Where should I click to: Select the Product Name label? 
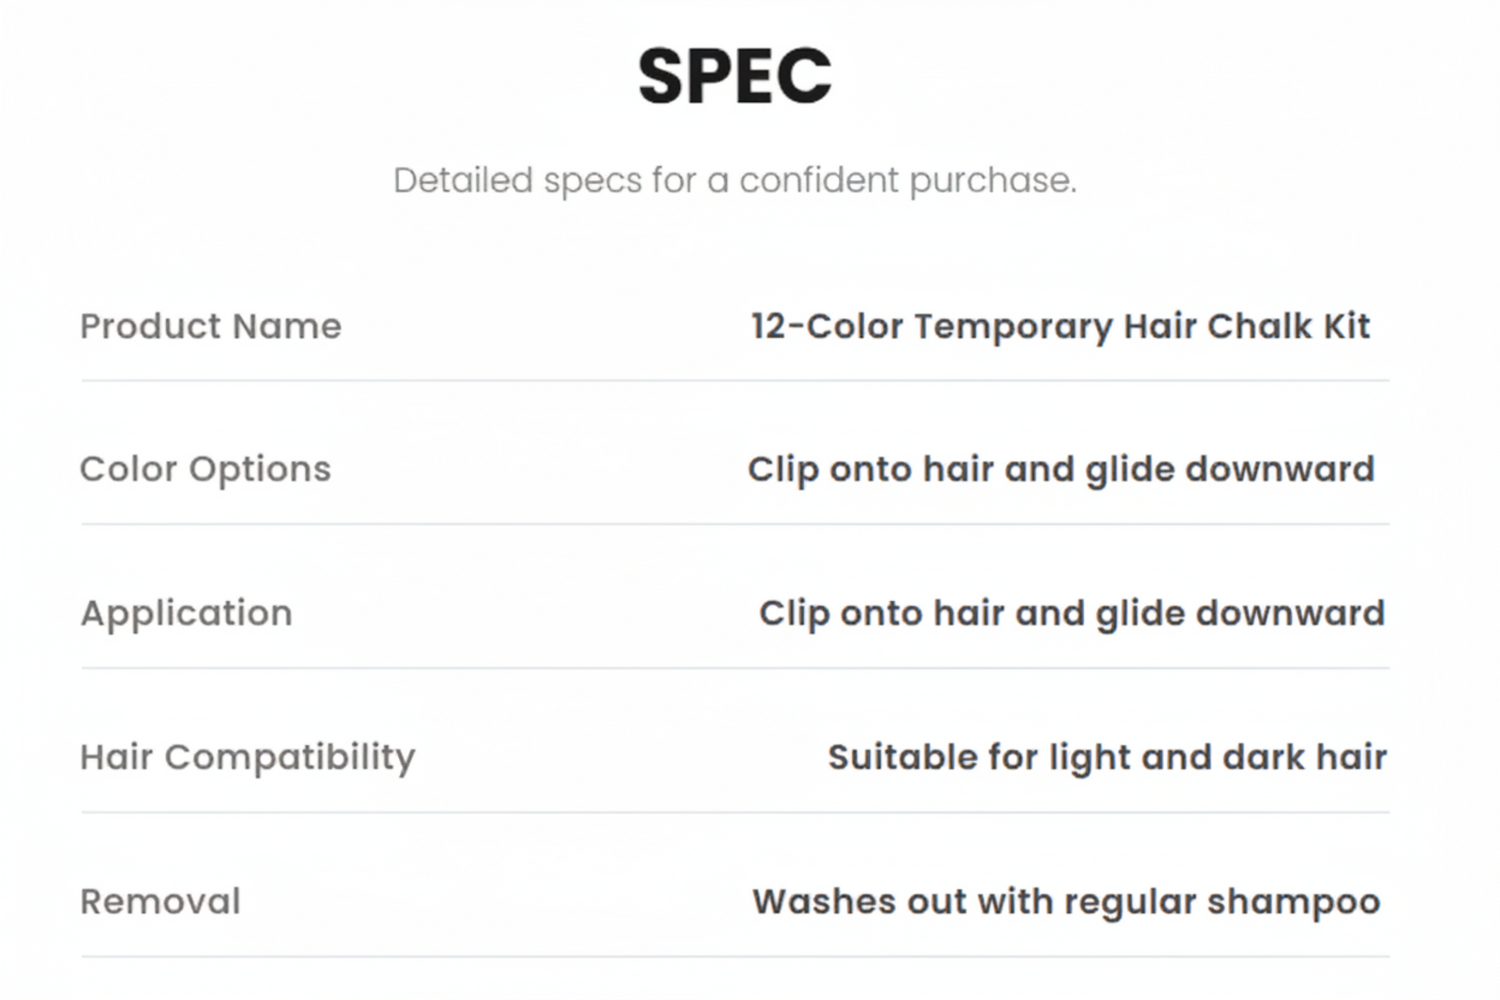[x=211, y=326]
